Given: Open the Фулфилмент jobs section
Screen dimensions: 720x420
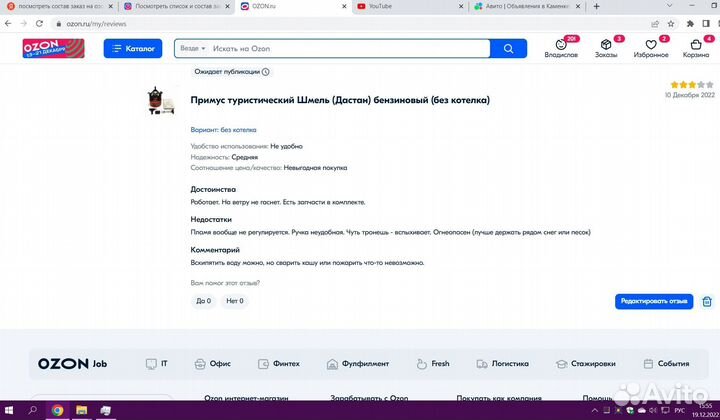Looking at the screenshot, I should [x=358, y=364].
